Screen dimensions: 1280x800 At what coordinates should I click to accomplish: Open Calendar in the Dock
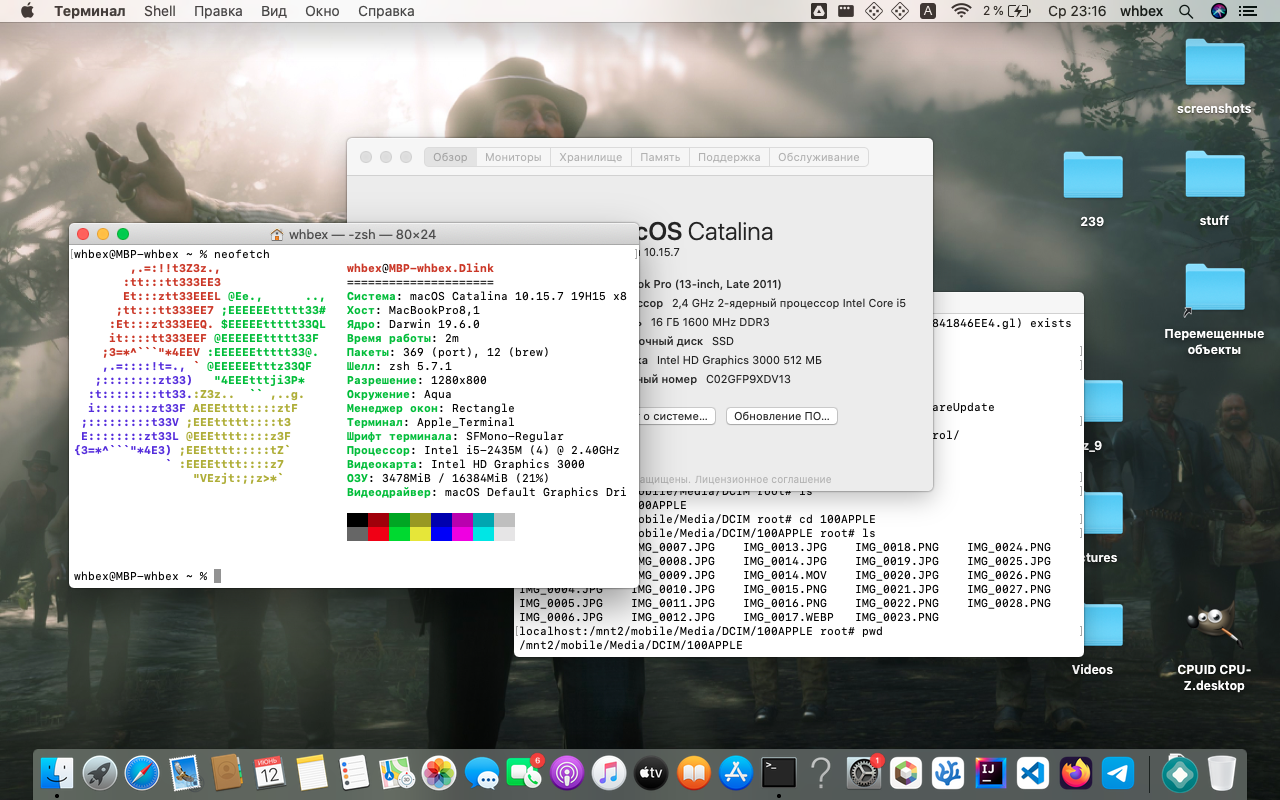pyautogui.click(x=269, y=773)
